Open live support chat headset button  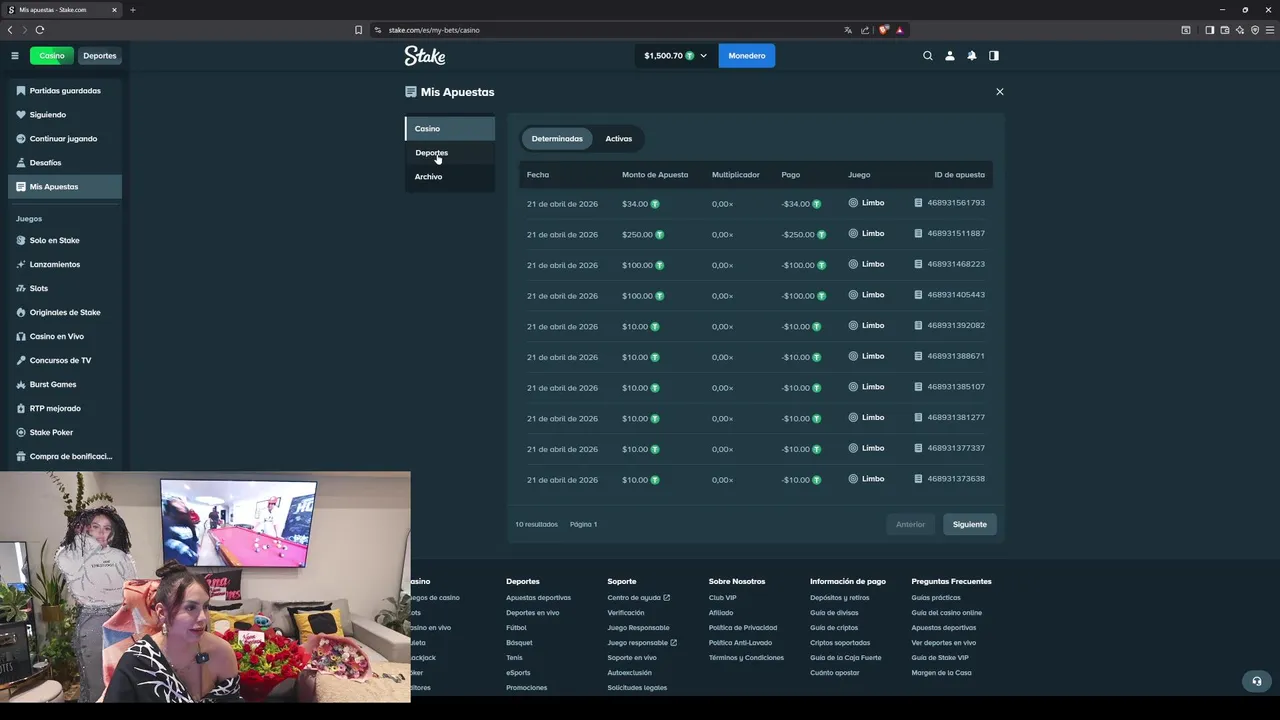1257,681
